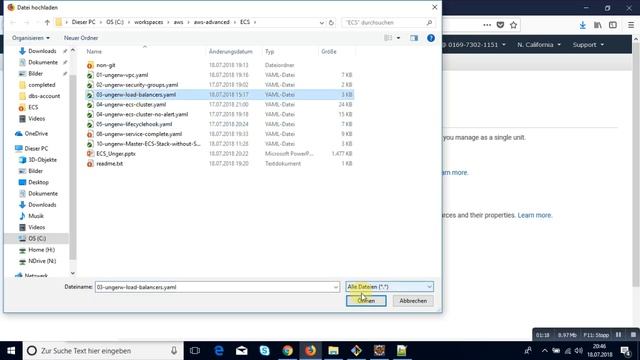
Task: Select 04-ungerw-ecs-cluster-no-alert.yaml file
Action: click(142, 114)
